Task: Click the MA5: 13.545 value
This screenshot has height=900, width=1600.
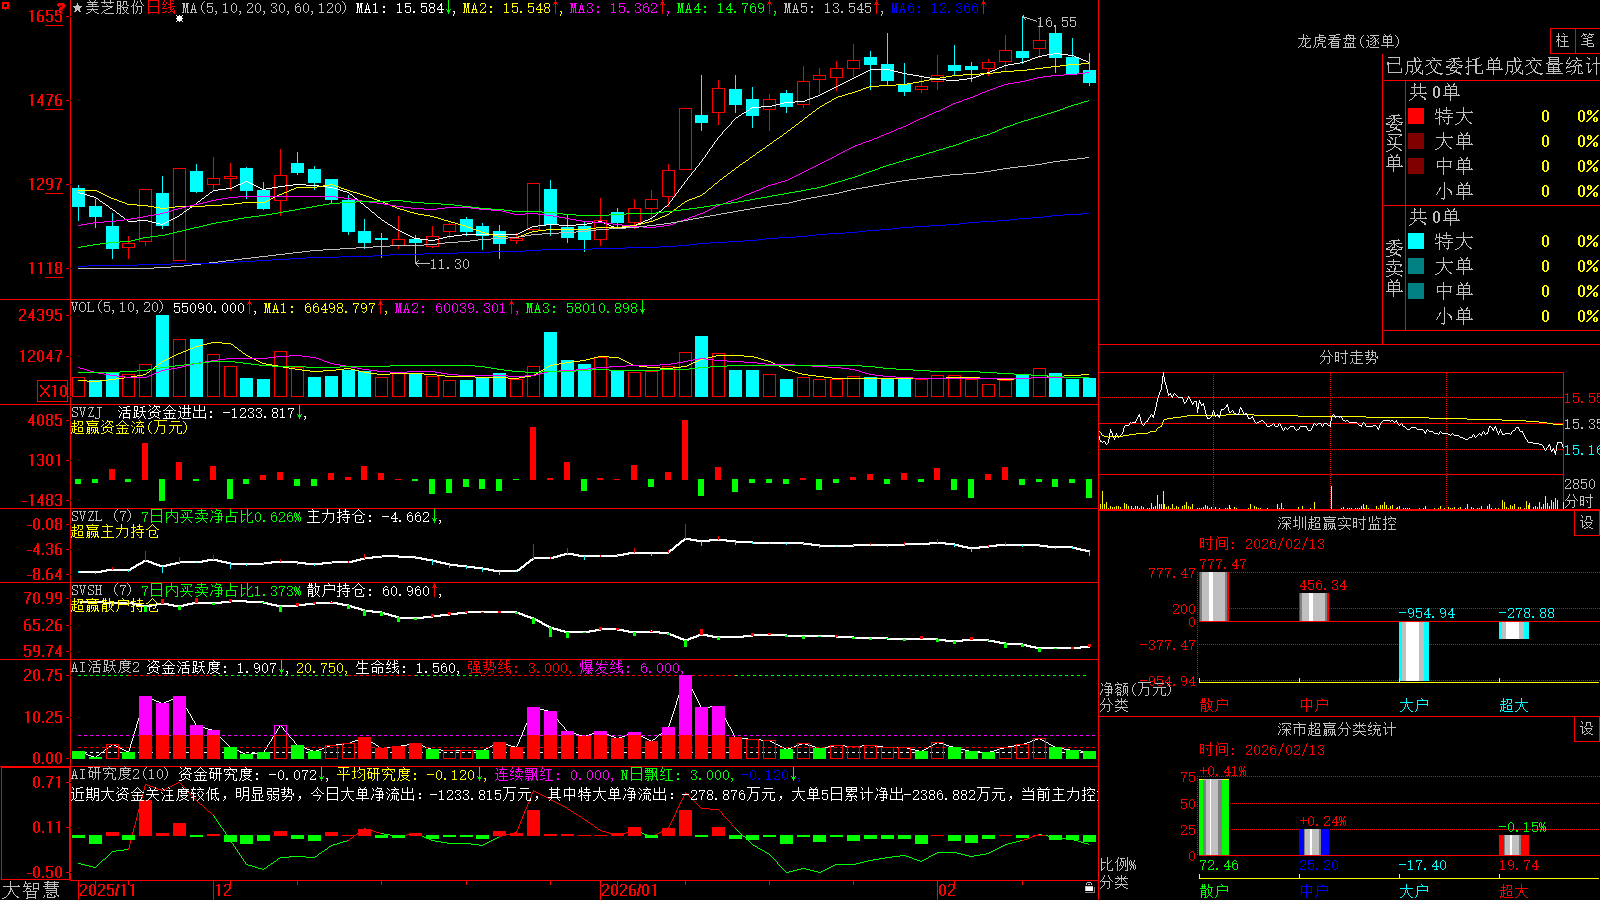Action: pos(832,8)
